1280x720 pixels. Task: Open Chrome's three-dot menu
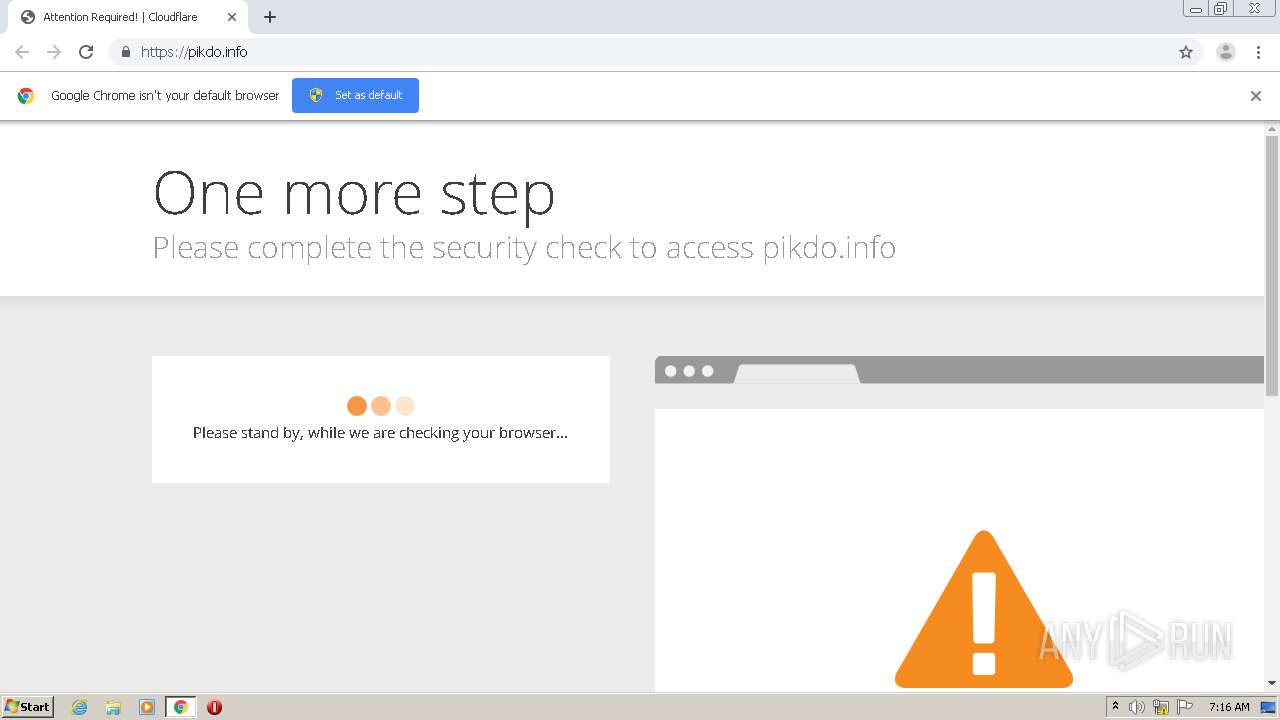point(1258,52)
